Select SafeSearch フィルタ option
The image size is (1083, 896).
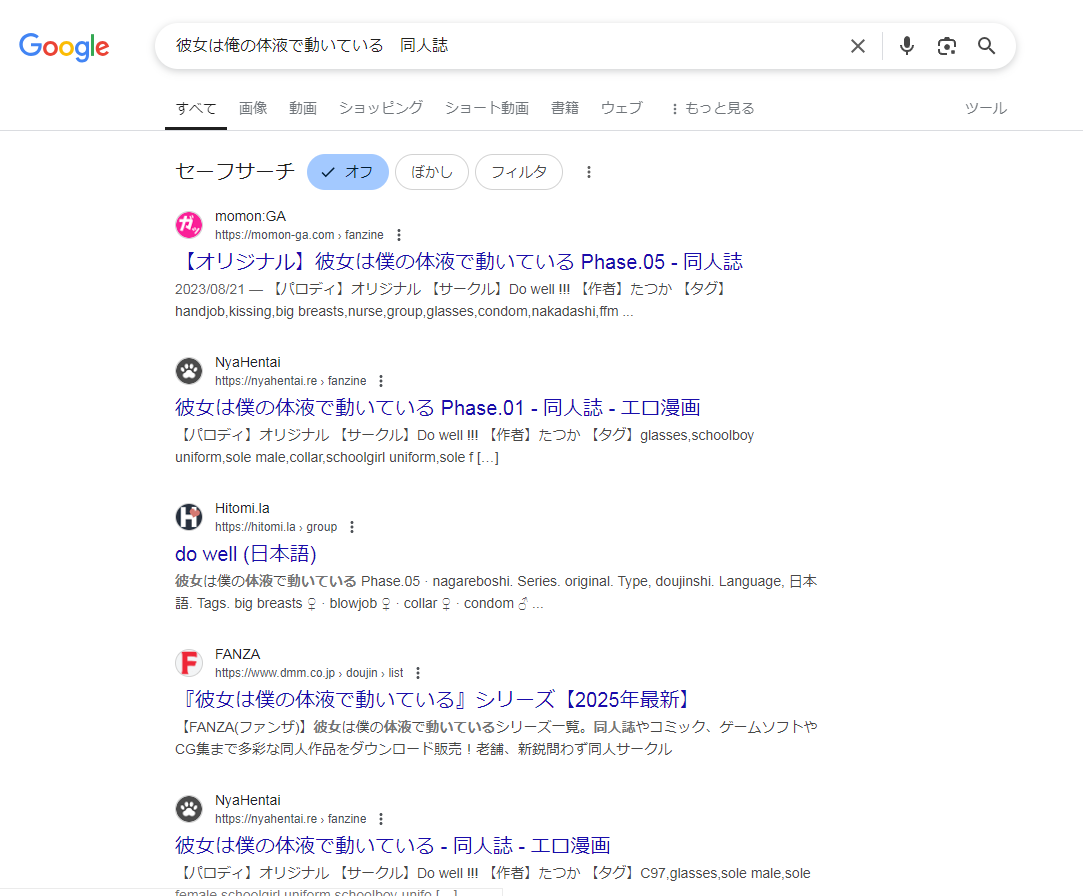[519, 172]
